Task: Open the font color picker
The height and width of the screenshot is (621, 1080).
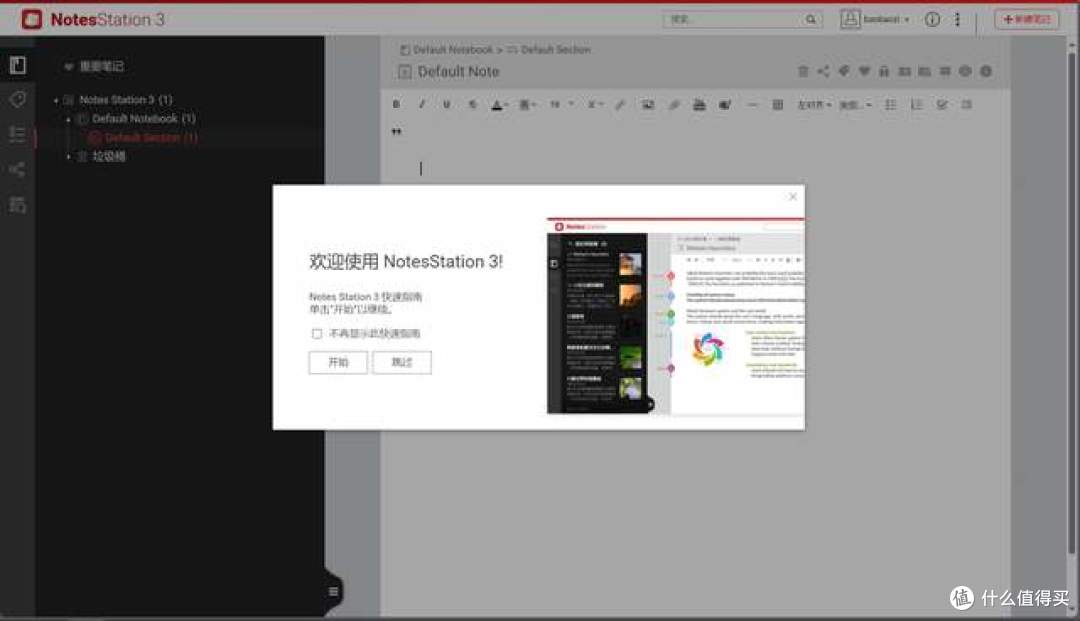Action: [499, 105]
